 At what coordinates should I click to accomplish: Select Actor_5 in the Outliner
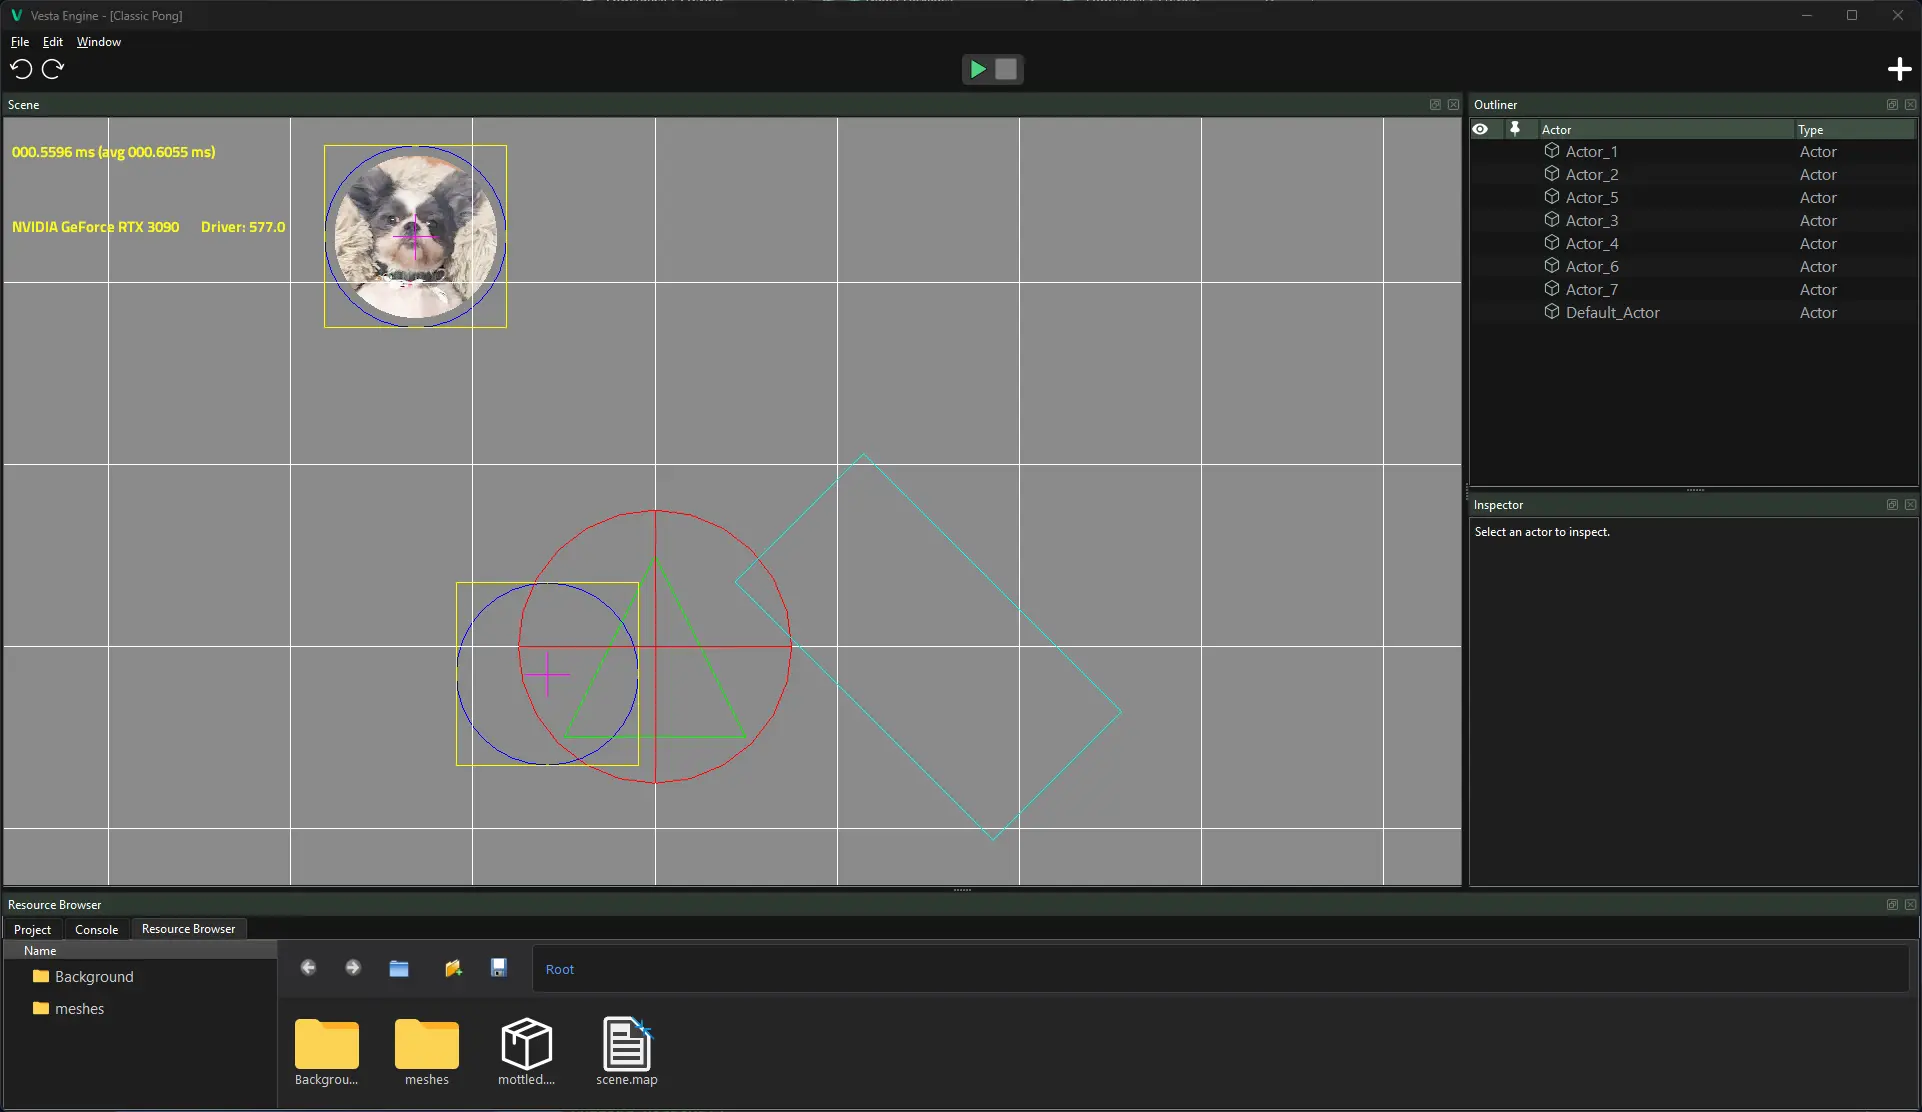[1591, 198]
